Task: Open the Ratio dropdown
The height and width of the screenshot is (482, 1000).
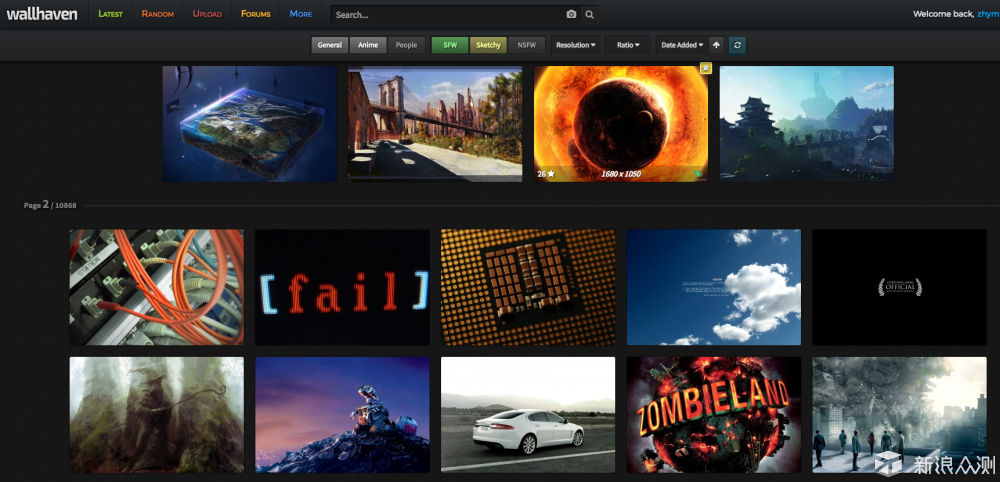Action: (628, 45)
